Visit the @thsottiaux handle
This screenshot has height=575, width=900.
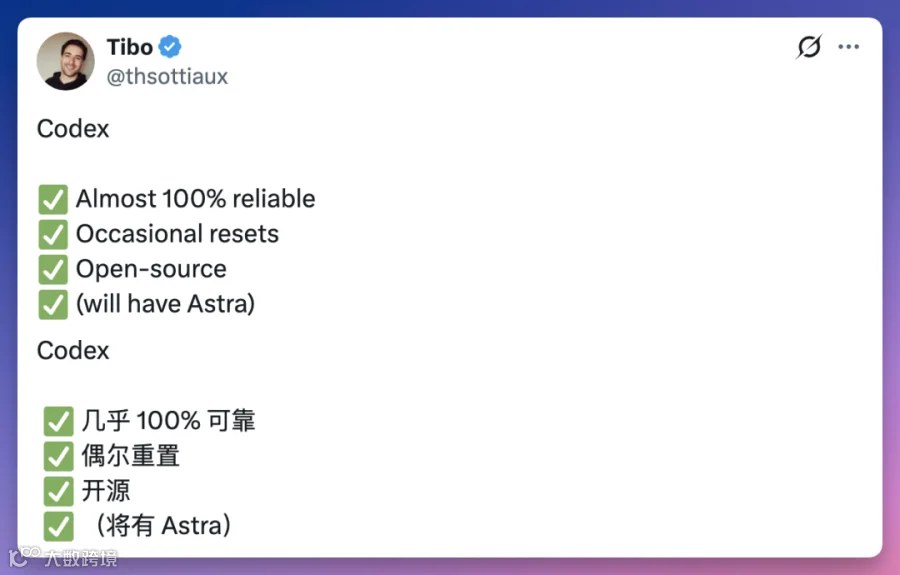167,76
